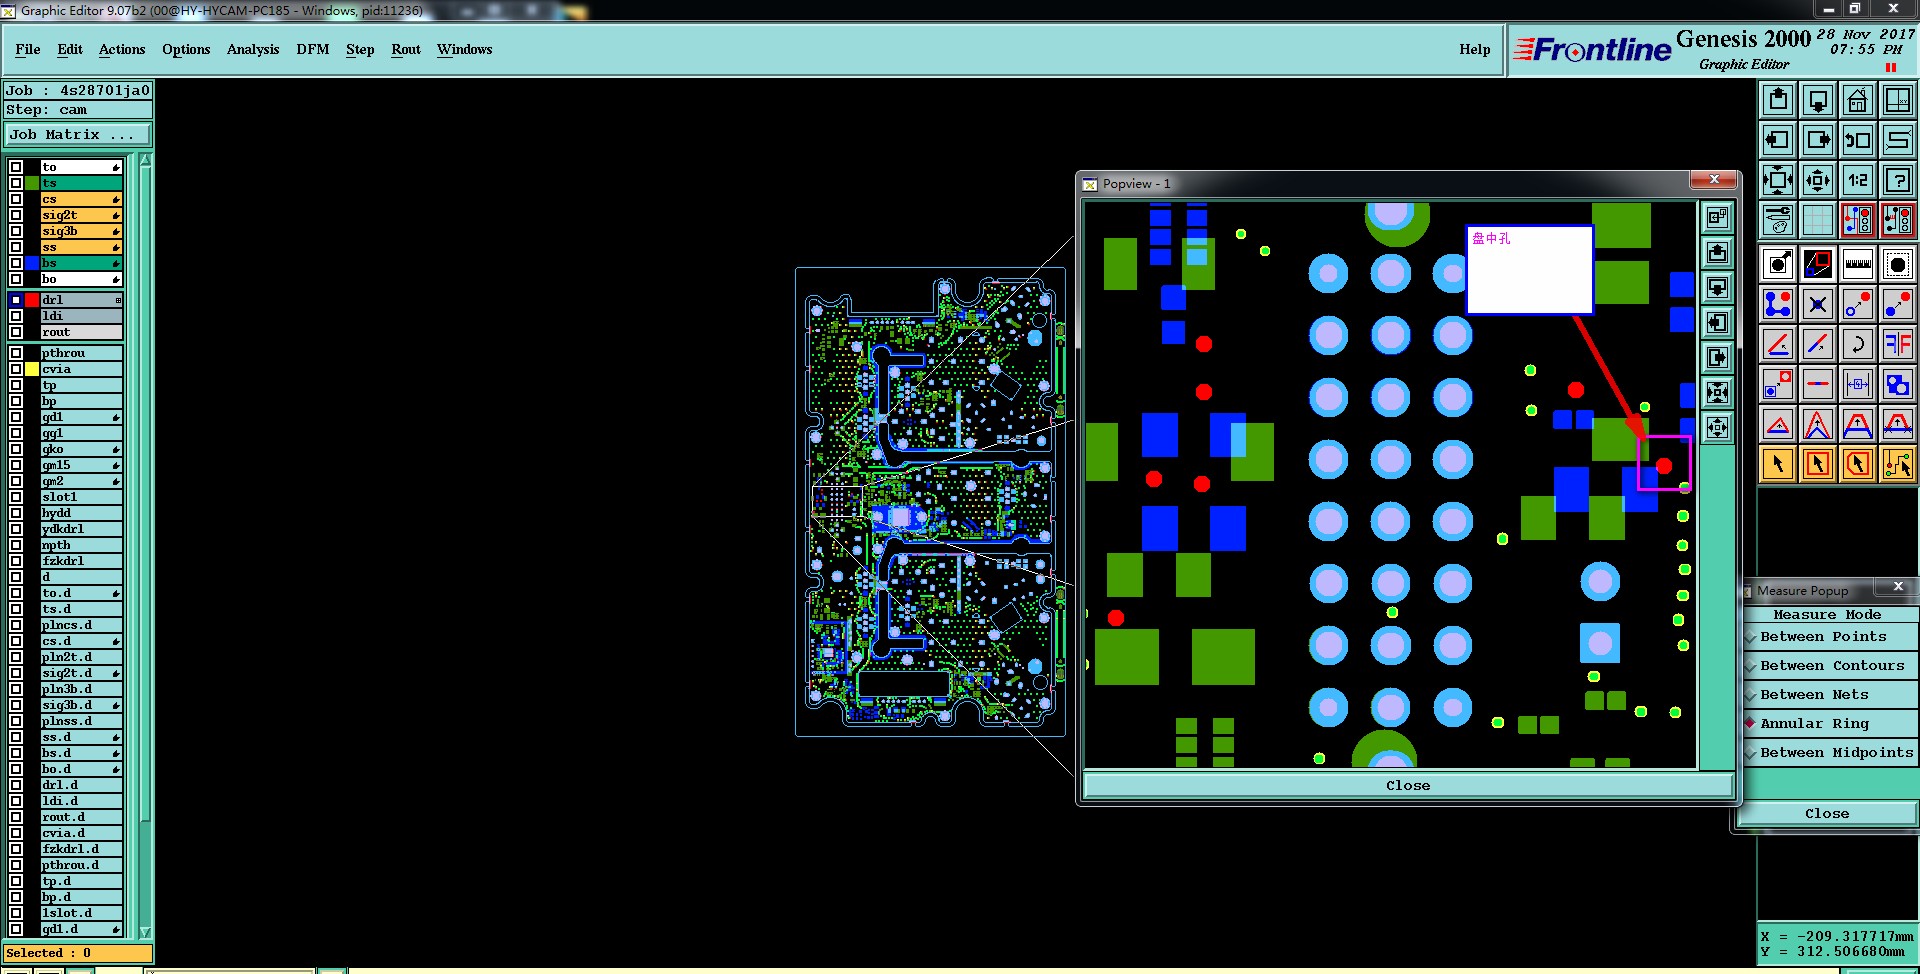Click the pan right icon in main toolbar
The image size is (1920, 974).
click(1818, 140)
